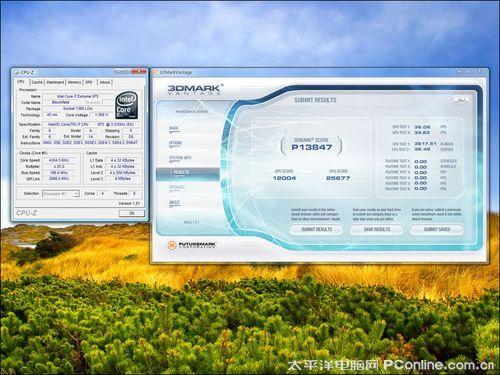Open the processor Selection dropdown in CPU-Z
The width and height of the screenshot is (500, 375).
tap(61, 193)
